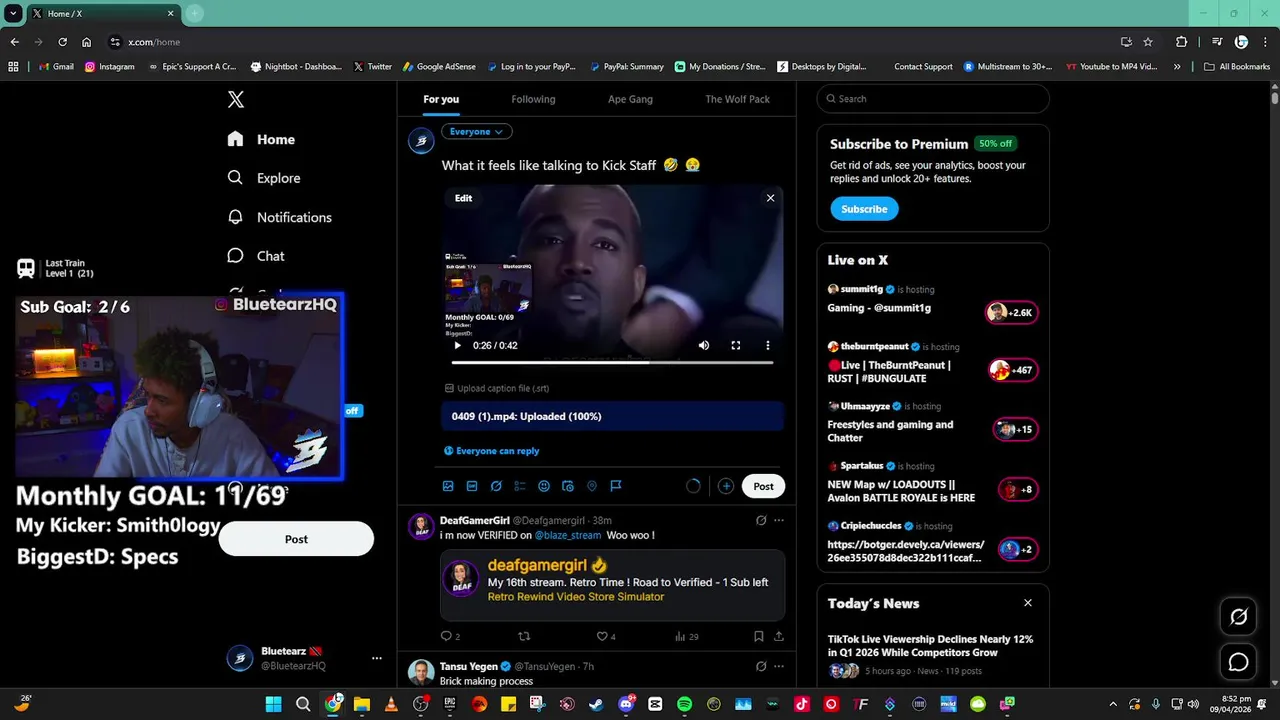The width and height of the screenshot is (1280, 720).
Task: Open Chrome extensions puzzle icon
Action: pyautogui.click(x=1181, y=42)
